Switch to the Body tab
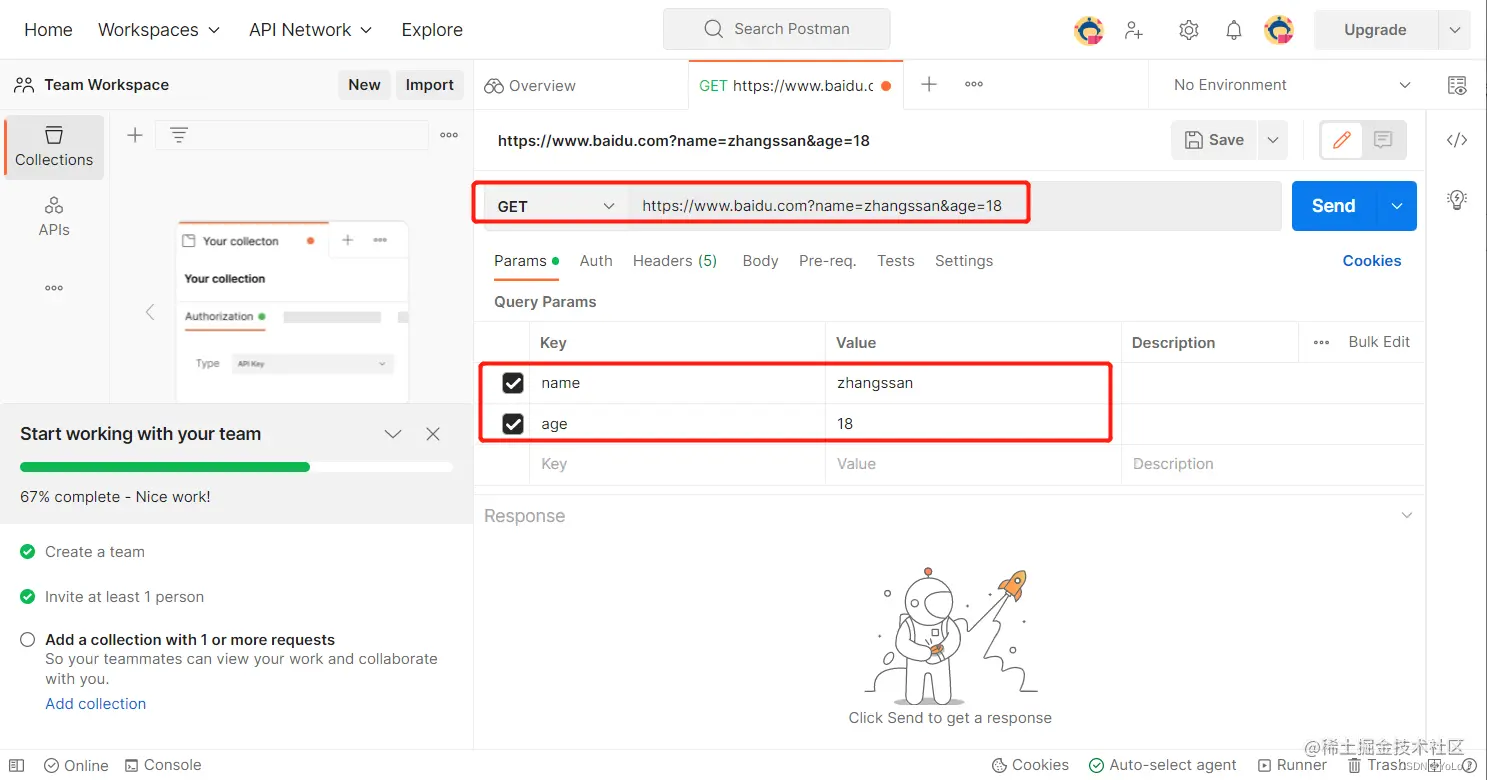This screenshot has height=780, width=1487. click(x=760, y=261)
